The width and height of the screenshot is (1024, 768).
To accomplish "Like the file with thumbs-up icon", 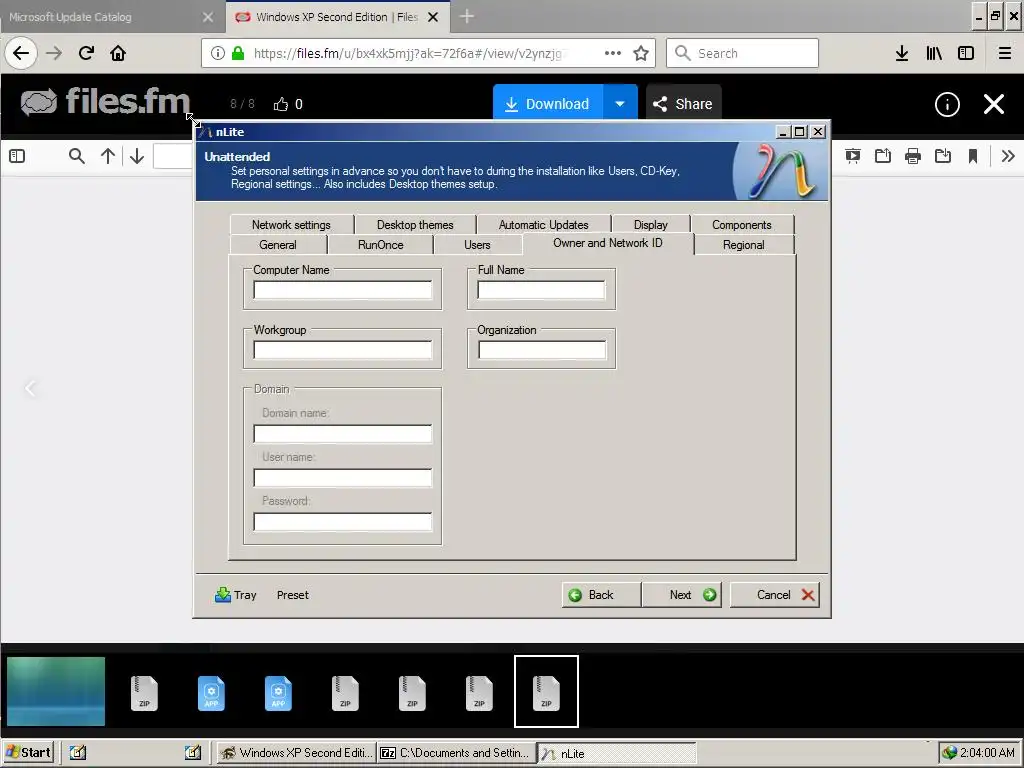I will click(x=281, y=104).
